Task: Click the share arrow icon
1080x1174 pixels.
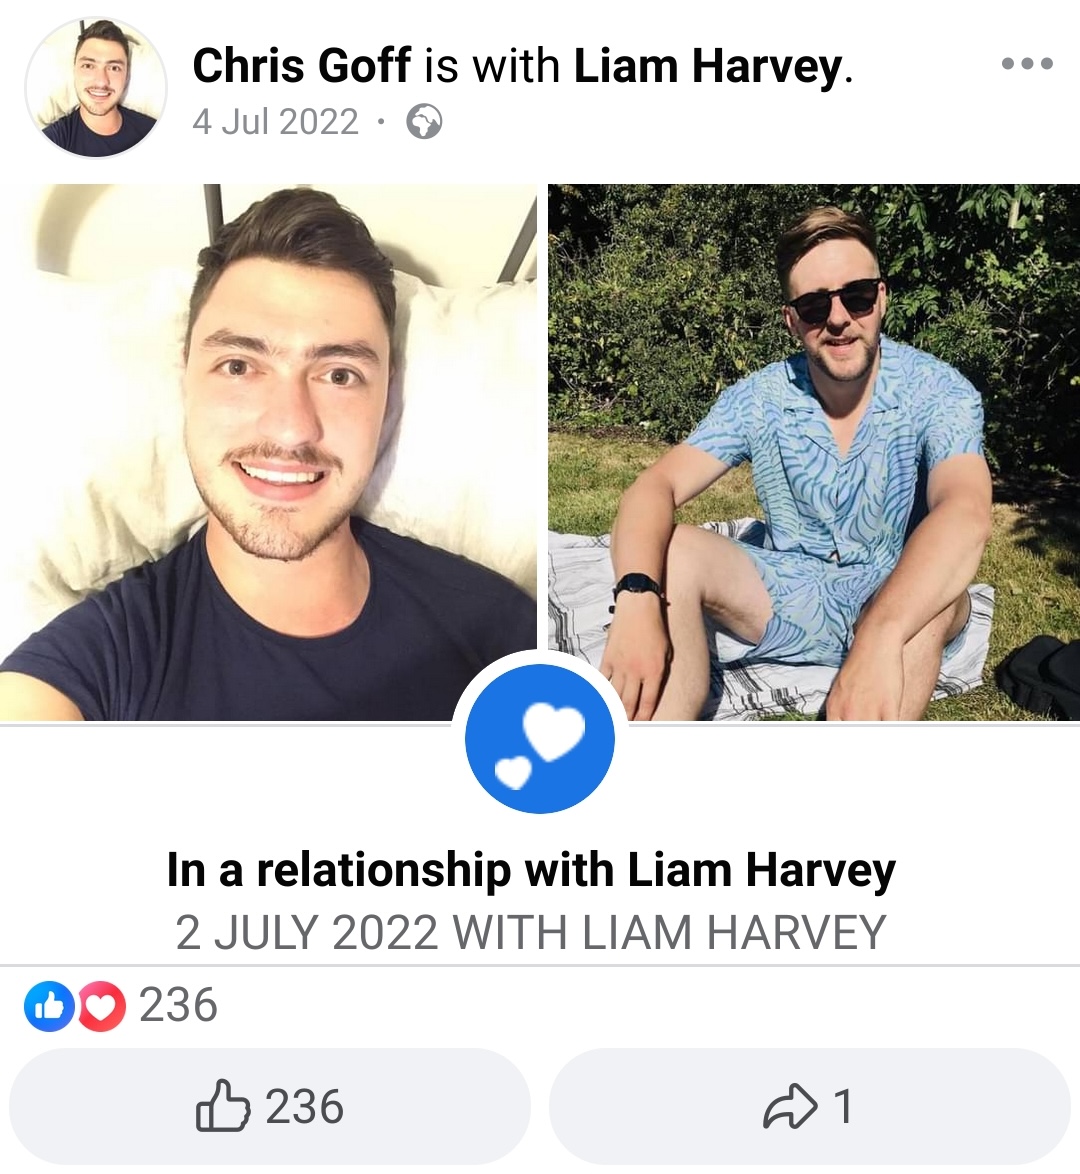Action: (x=790, y=1106)
